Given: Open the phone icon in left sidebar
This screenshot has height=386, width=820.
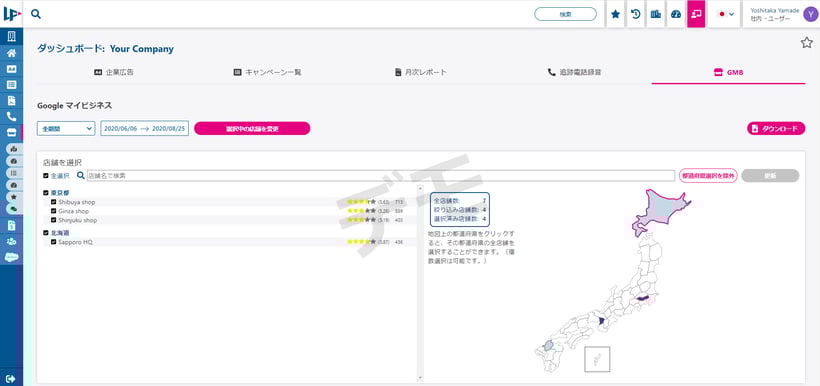Looking at the screenshot, I should click(12, 117).
